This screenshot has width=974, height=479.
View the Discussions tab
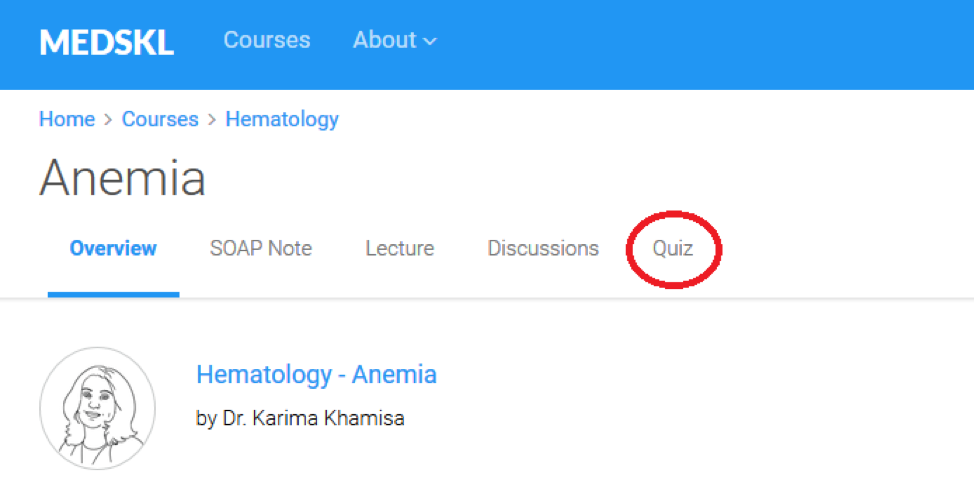click(x=543, y=249)
